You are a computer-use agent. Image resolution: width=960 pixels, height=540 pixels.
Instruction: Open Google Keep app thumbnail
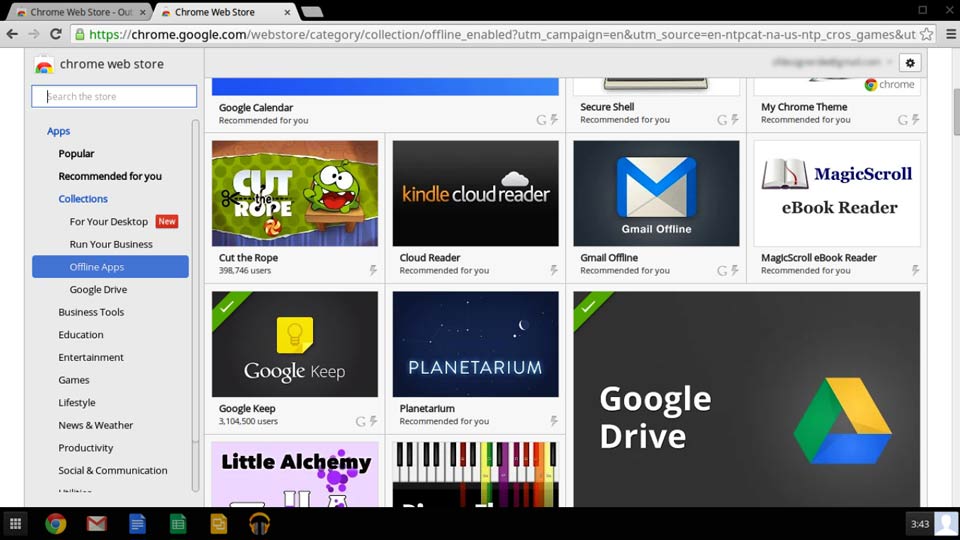pyautogui.click(x=294, y=344)
